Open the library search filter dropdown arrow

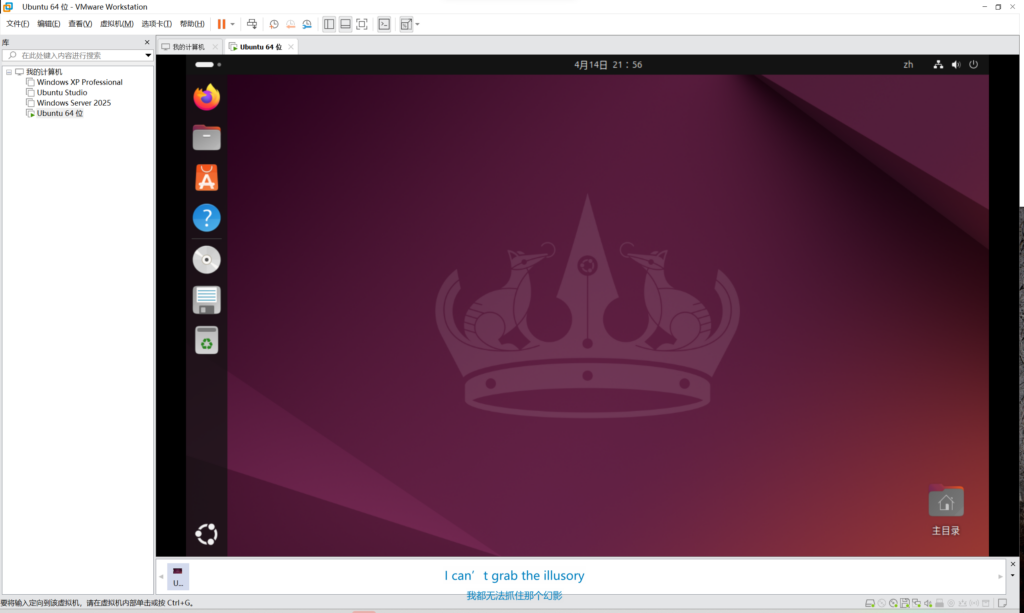148,55
